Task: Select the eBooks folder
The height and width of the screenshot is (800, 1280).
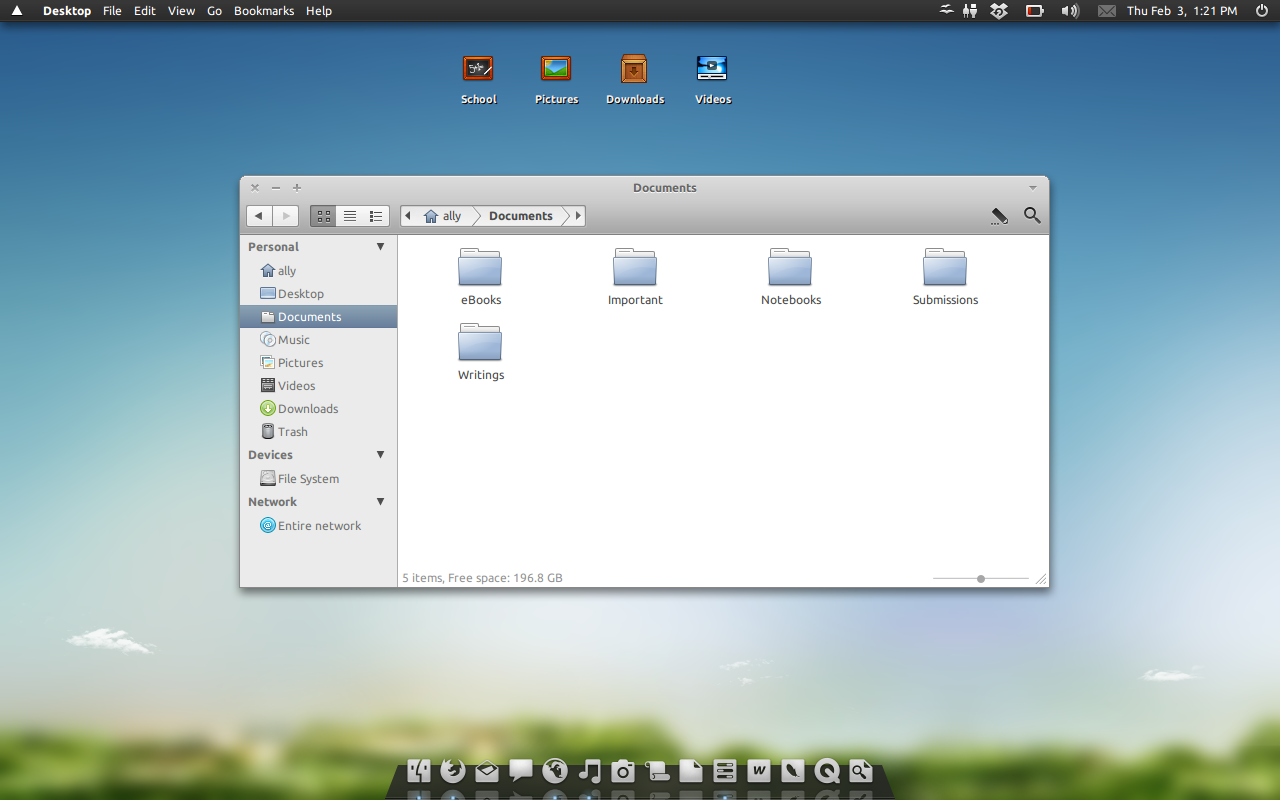Action: [x=480, y=277]
